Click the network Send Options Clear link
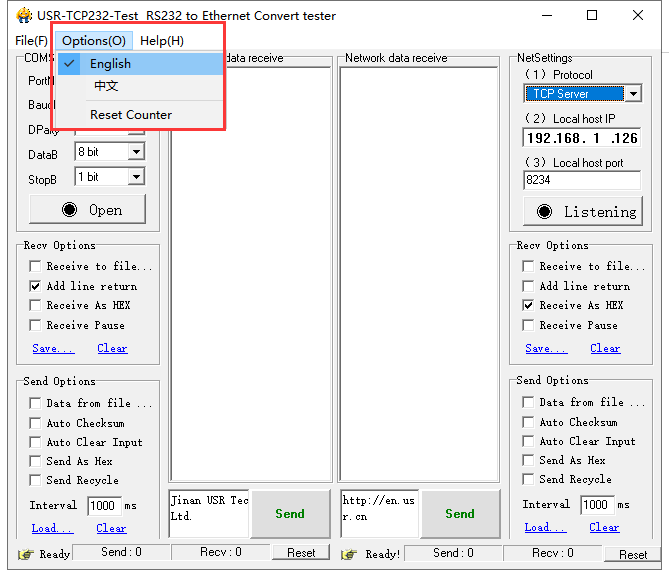Image resolution: width=669 pixels, height=577 pixels. (603, 527)
